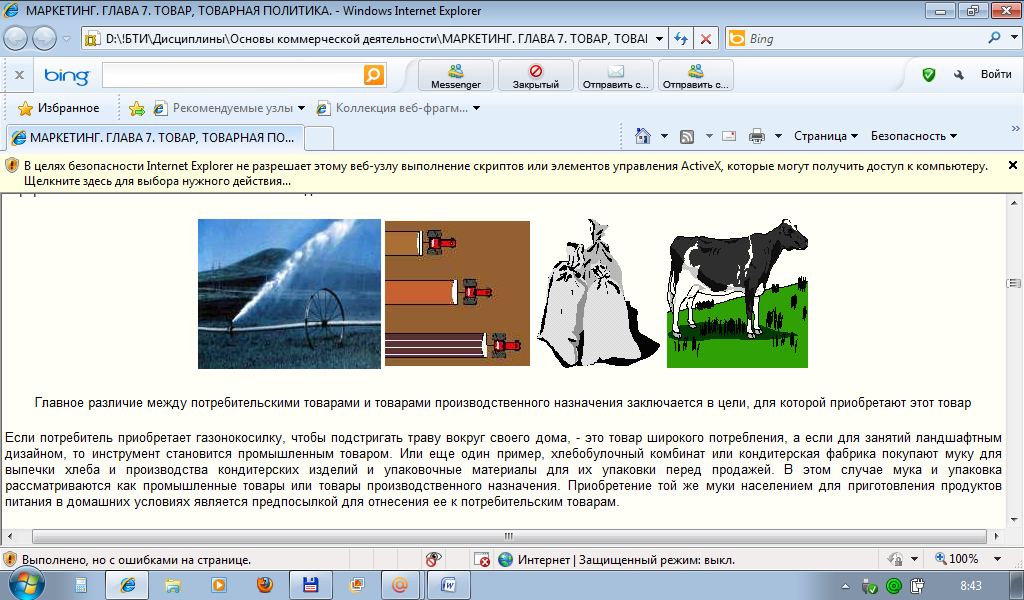
Task: Open the Страница menu
Action: click(825, 136)
